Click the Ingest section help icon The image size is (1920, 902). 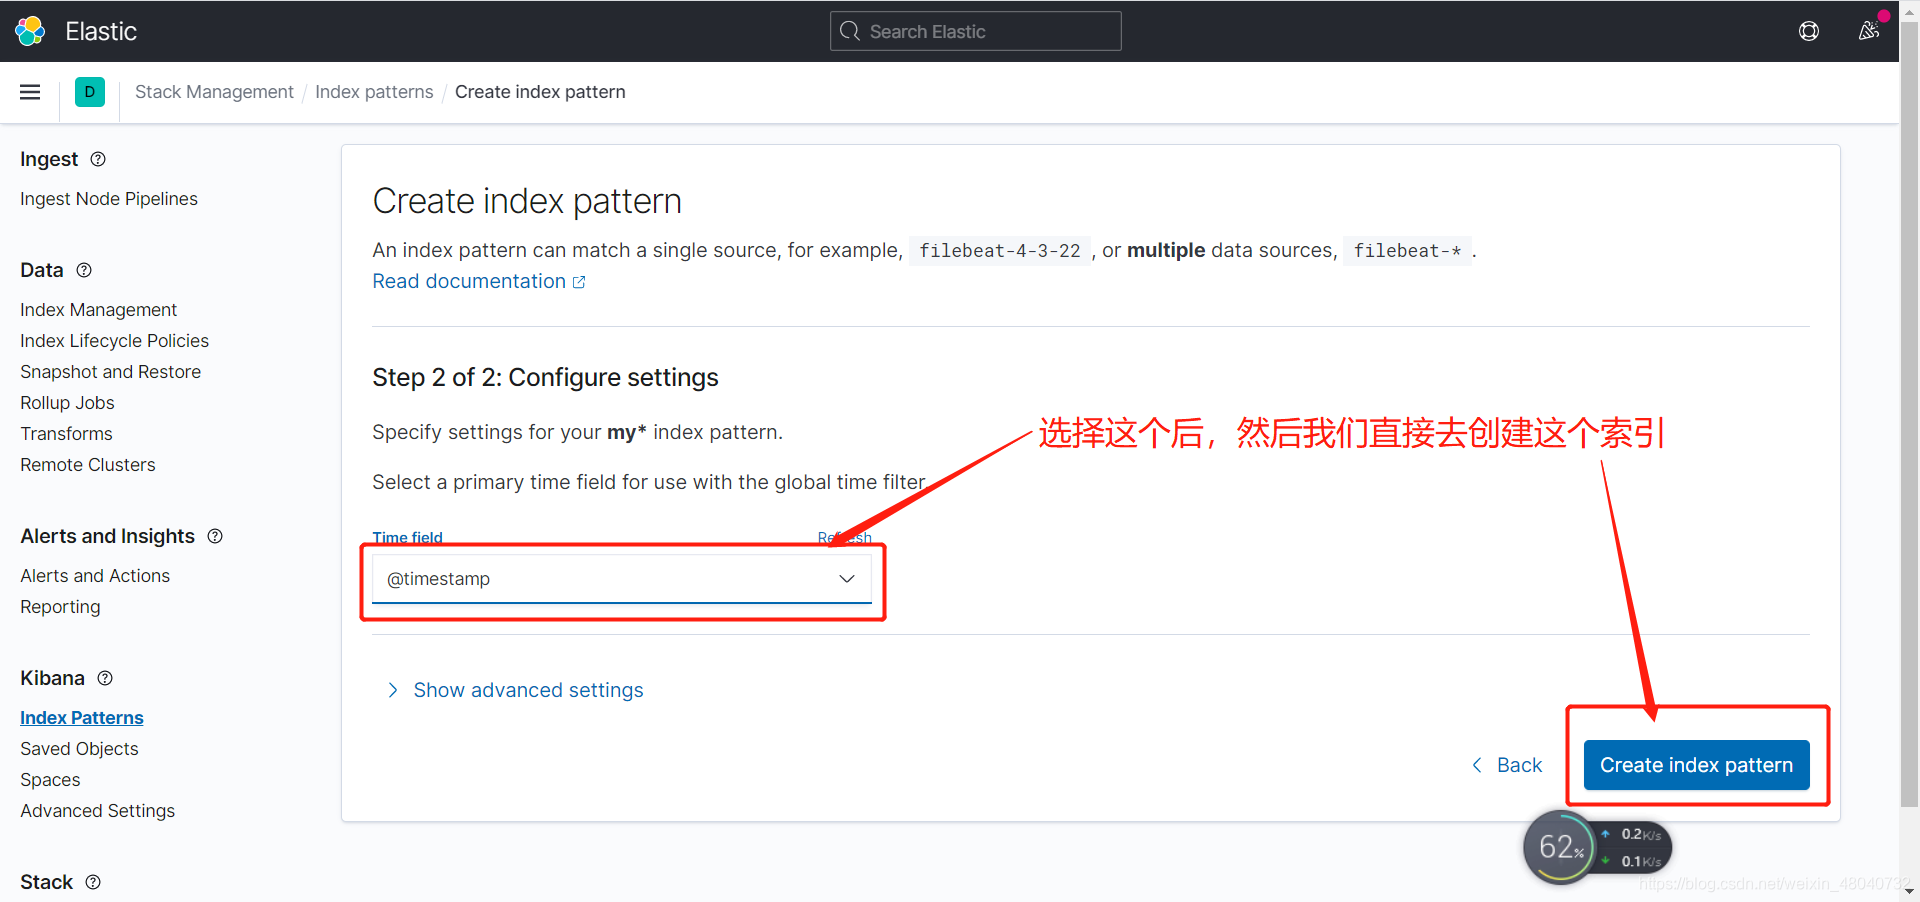(x=98, y=159)
